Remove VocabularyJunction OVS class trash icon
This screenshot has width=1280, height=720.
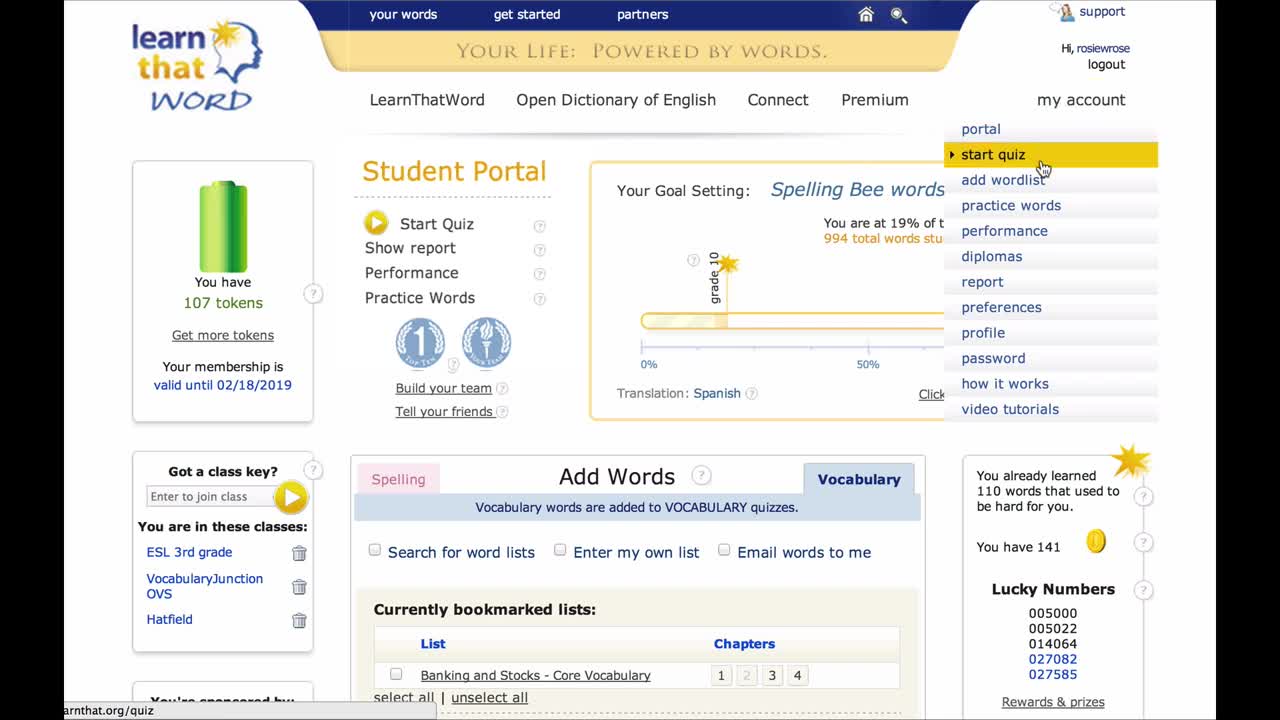pos(299,587)
